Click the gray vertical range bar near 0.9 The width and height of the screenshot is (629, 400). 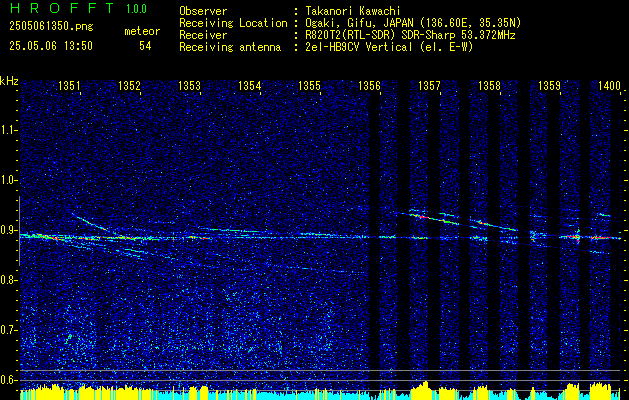(19, 231)
